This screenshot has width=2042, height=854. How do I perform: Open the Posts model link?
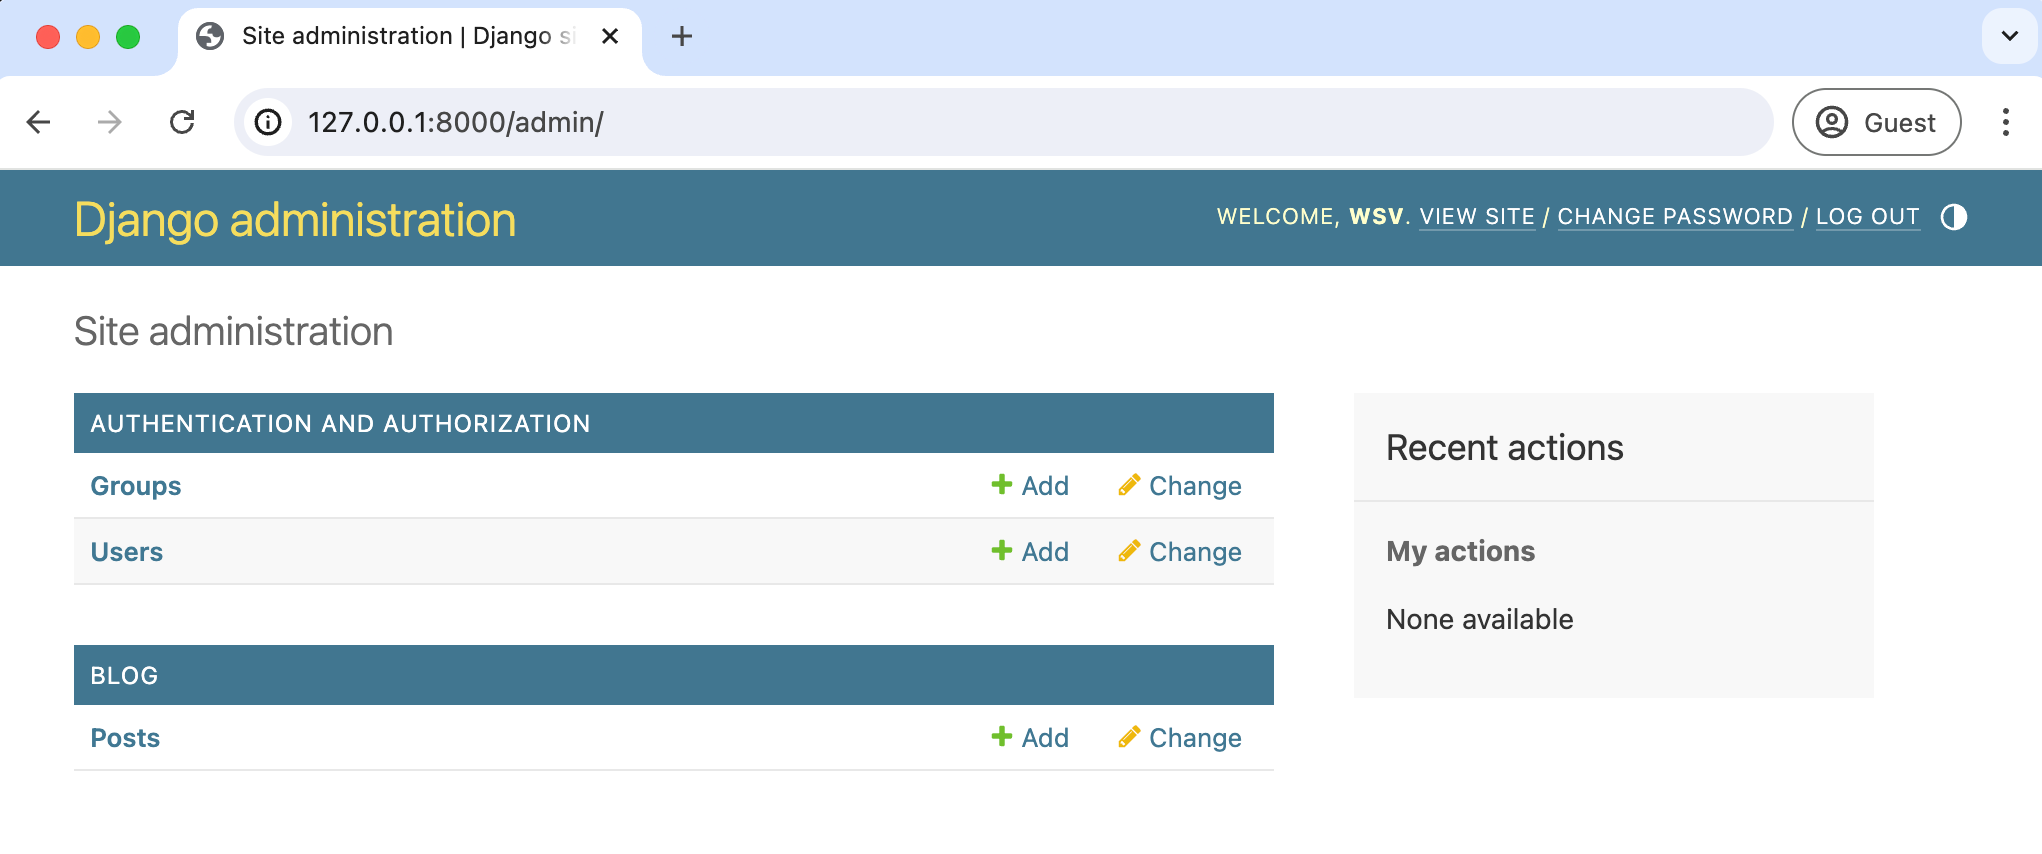[125, 738]
